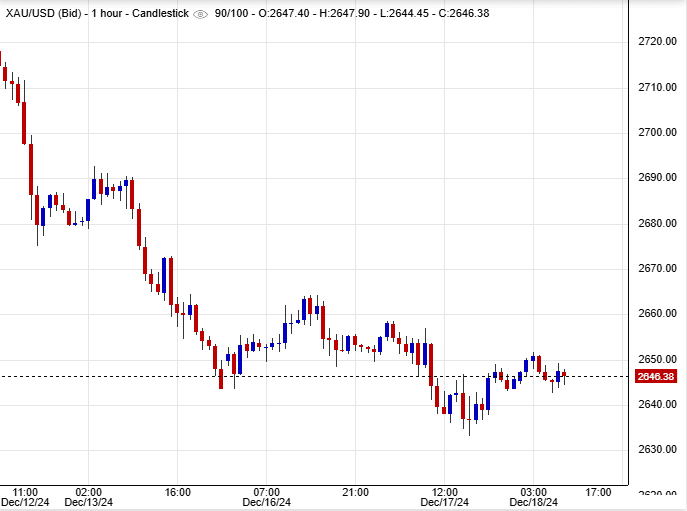Select the Dec/18/24 03:00 time axis label

533,497
